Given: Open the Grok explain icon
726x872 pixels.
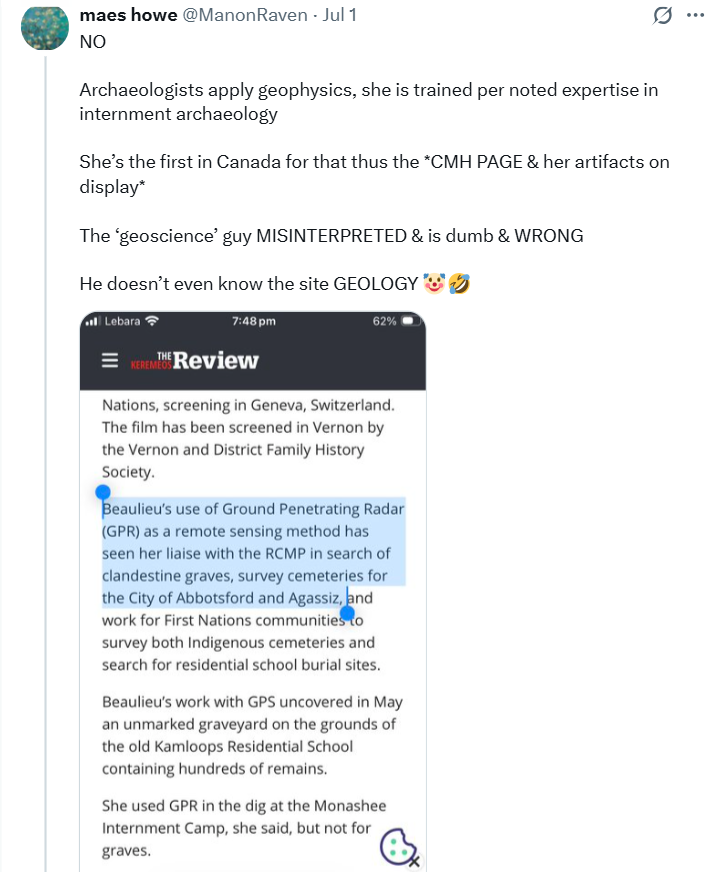Looking at the screenshot, I should pyautogui.click(x=662, y=16).
